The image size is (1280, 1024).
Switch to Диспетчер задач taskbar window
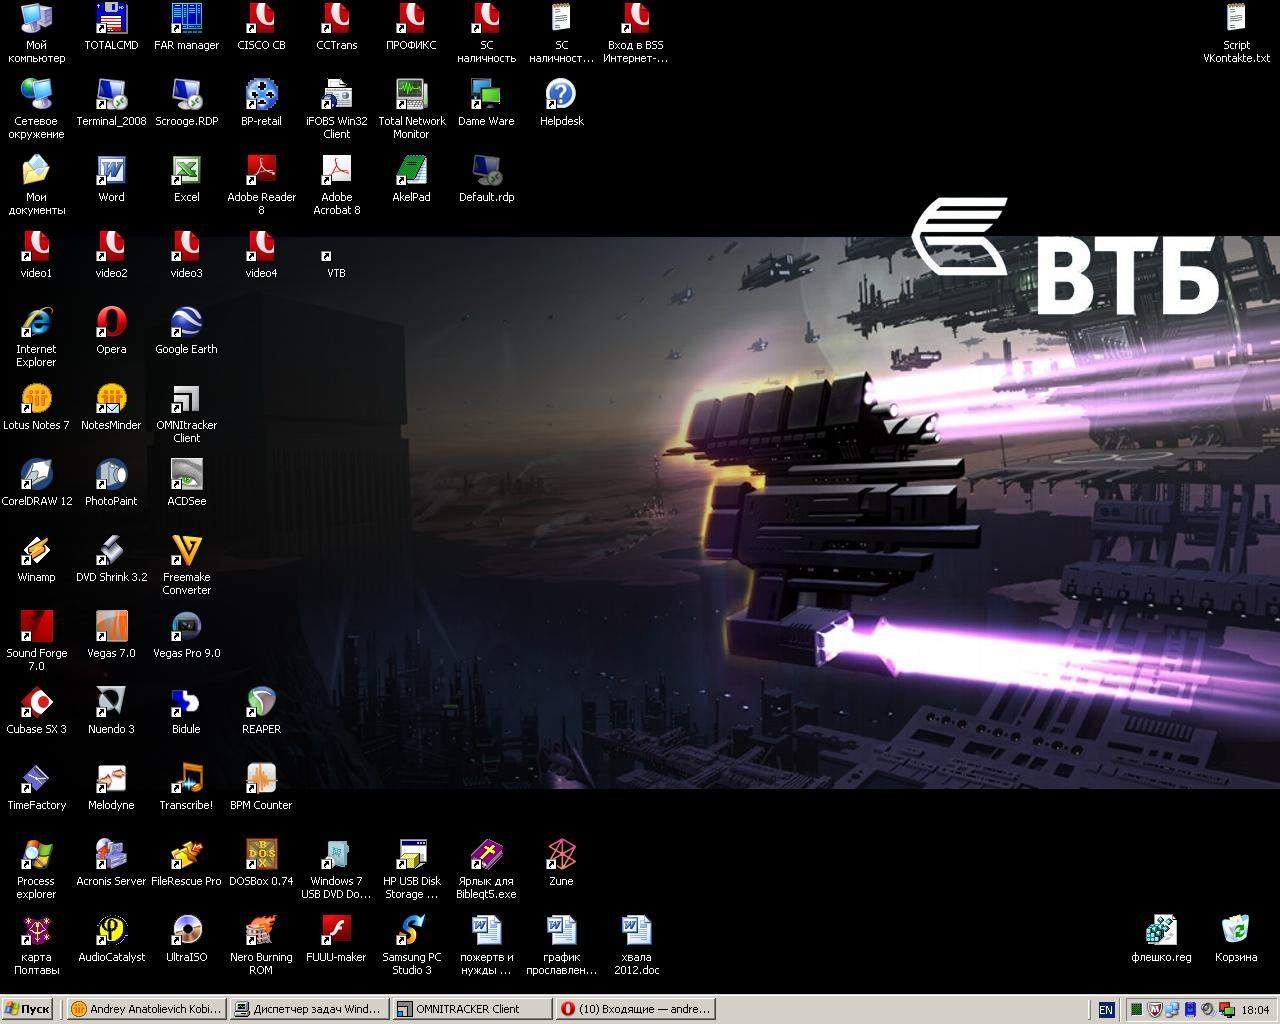(309, 1009)
